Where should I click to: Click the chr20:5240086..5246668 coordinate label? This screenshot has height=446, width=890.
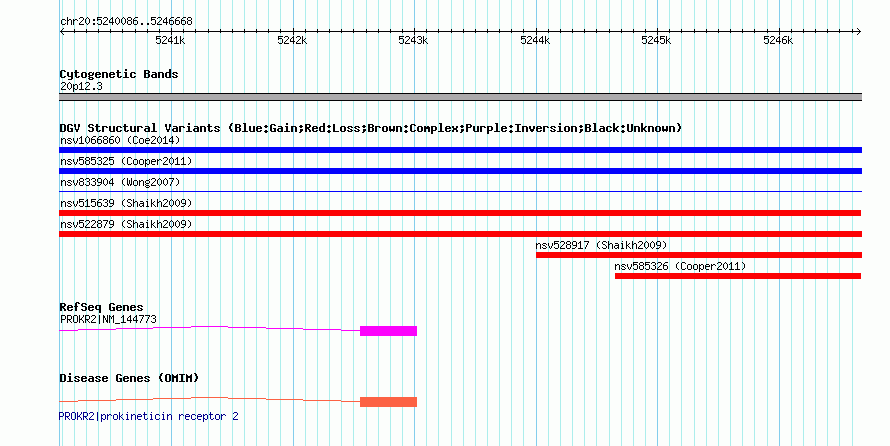pos(126,22)
